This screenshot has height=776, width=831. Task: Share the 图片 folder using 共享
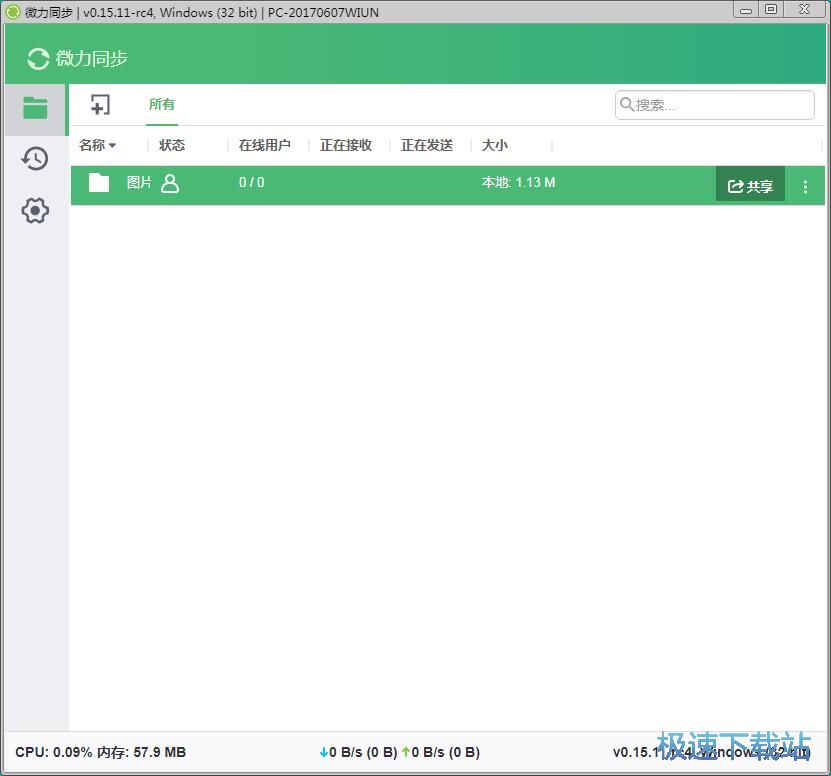750,185
